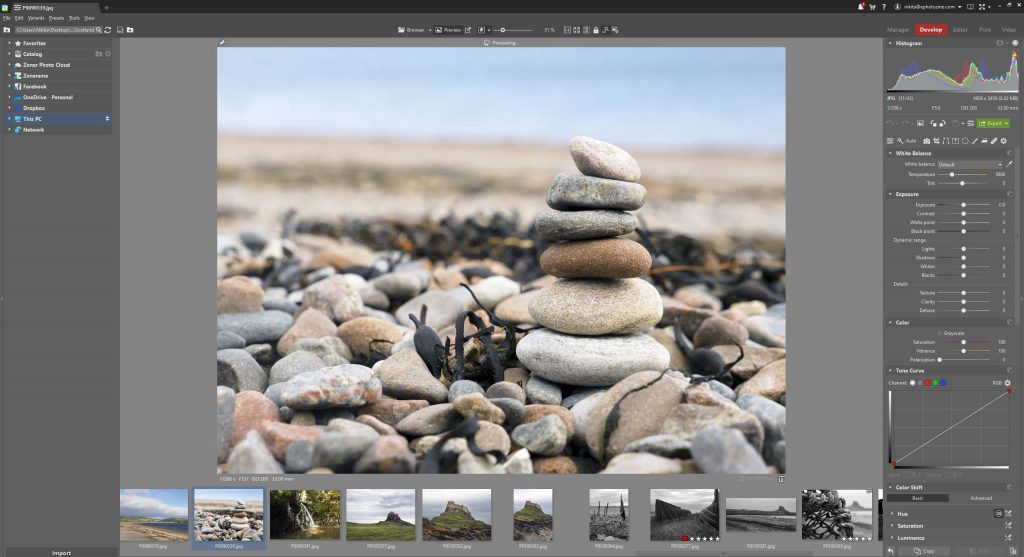Select the red channel in Tone Curve
This screenshot has height=557, width=1024.
(x=926, y=383)
